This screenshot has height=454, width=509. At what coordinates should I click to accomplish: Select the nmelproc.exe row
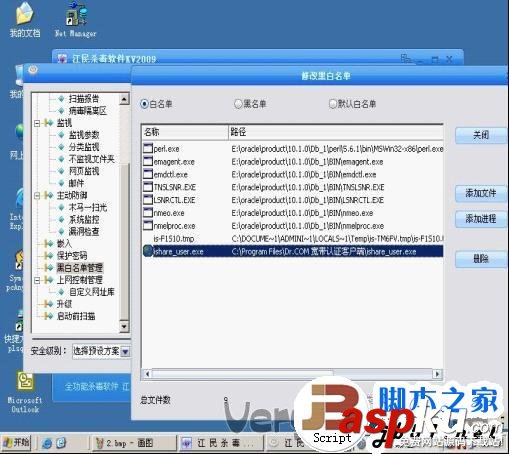click(x=293, y=226)
